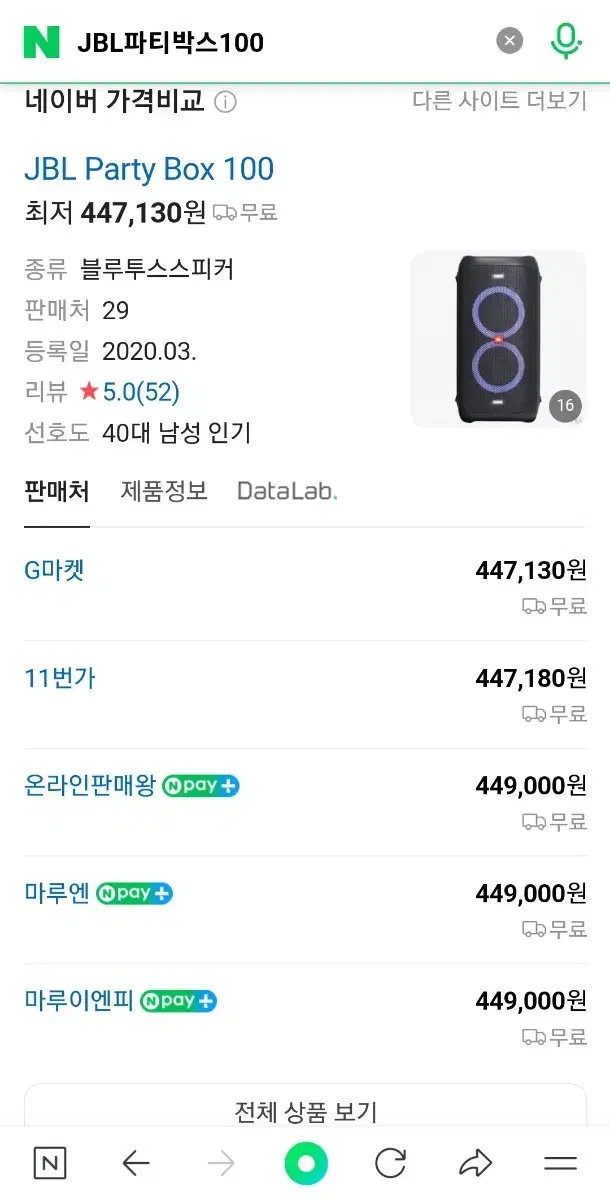
Task: Switch to the DataLab tab
Action: [x=287, y=491]
